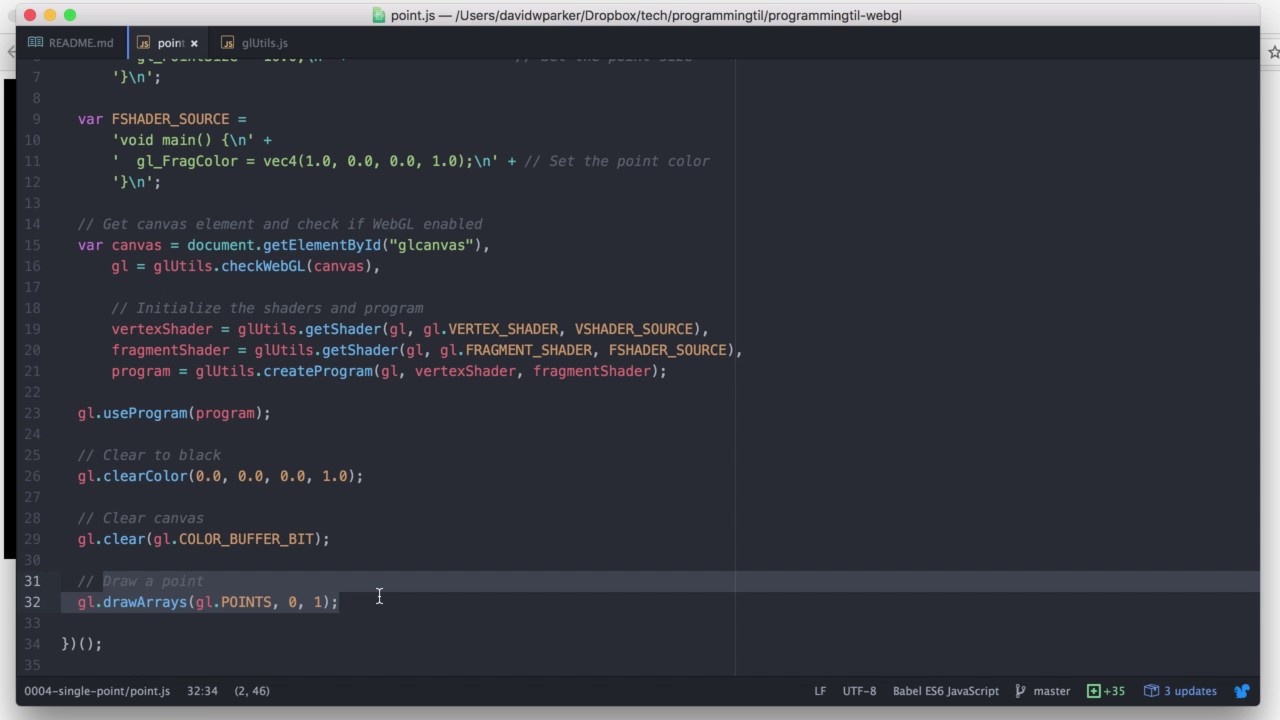The height and width of the screenshot is (720, 1280).
Task: Click the green plus diff icon
Action: pos(1093,691)
